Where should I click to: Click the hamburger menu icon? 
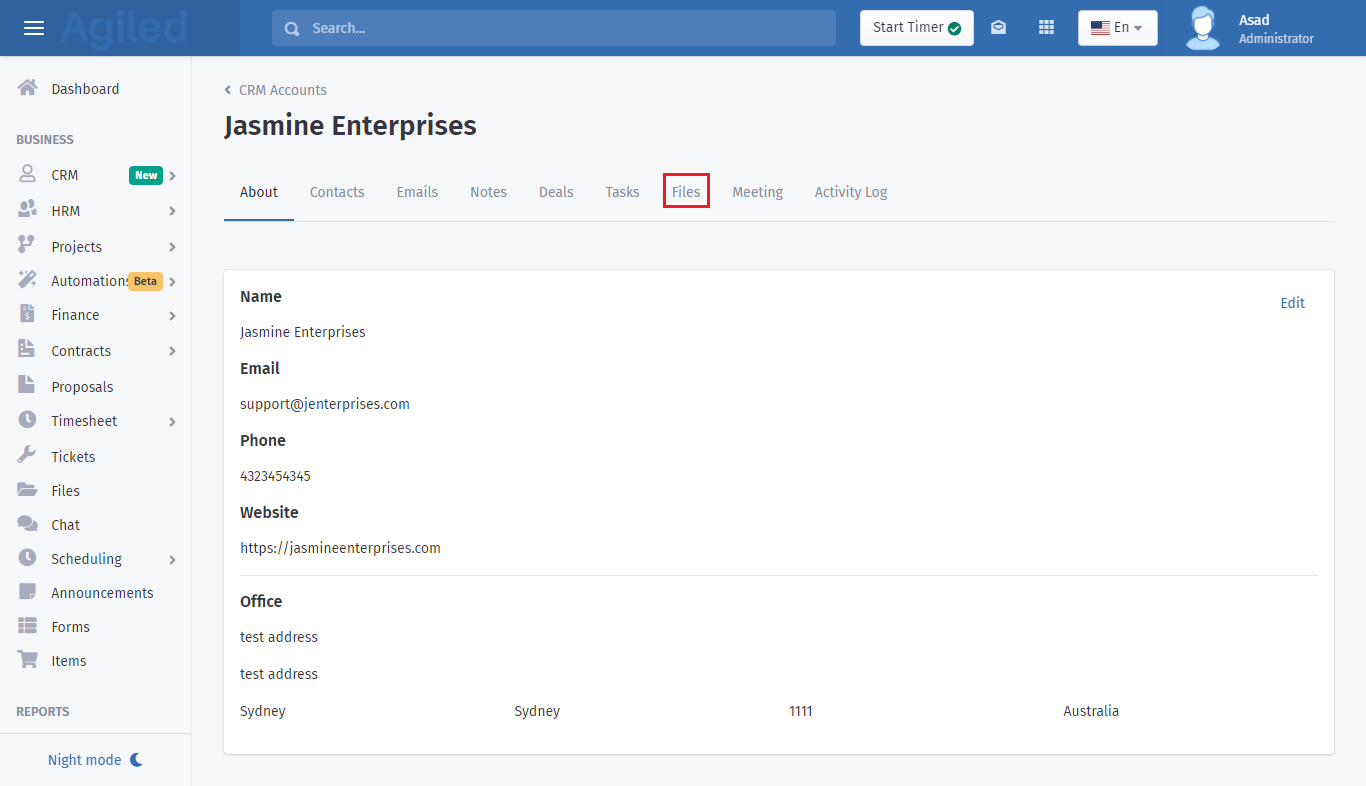click(34, 28)
